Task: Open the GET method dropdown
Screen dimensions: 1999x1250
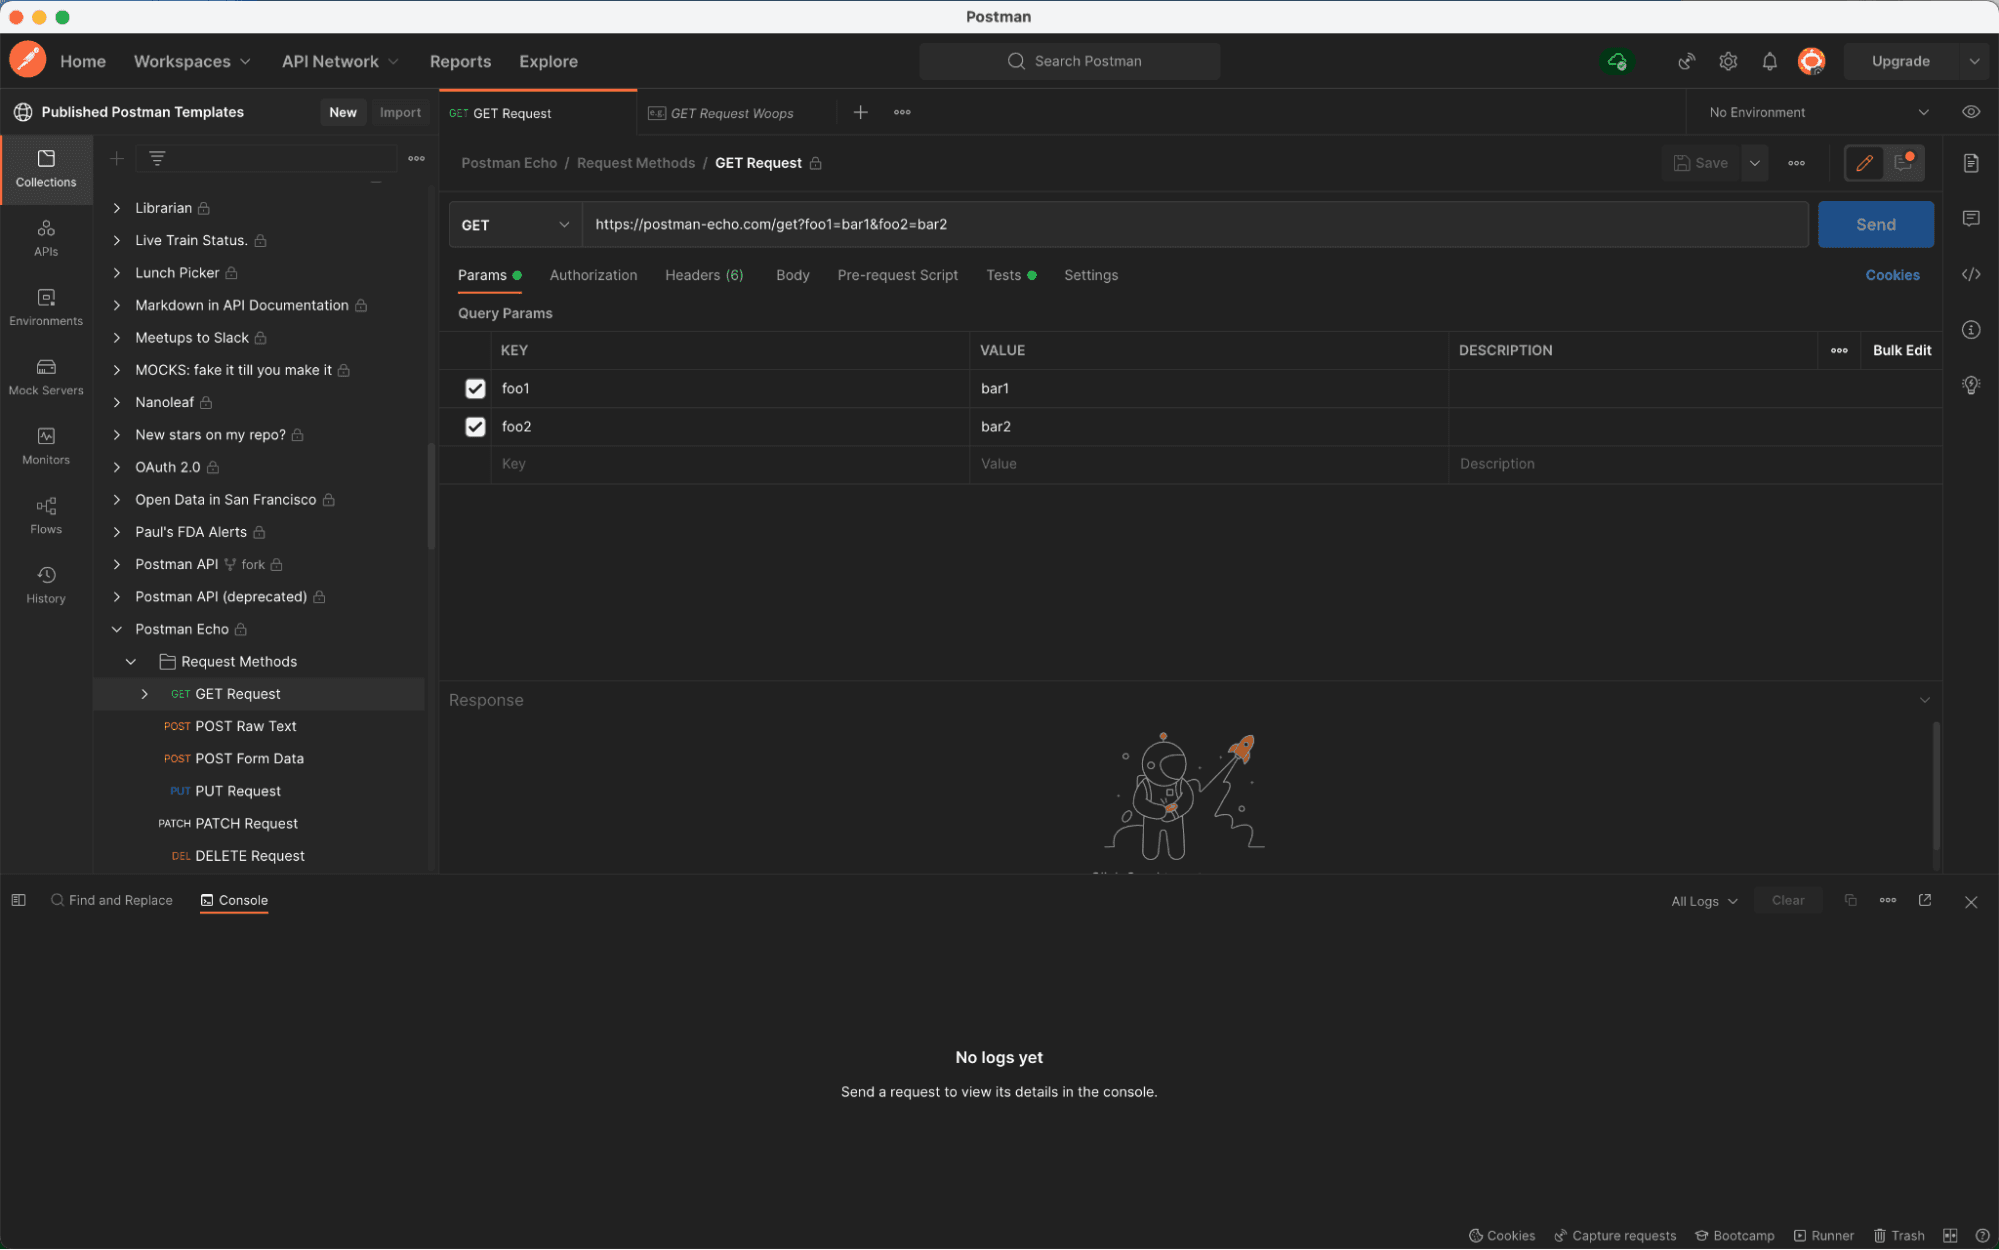Action: pyautogui.click(x=514, y=225)
